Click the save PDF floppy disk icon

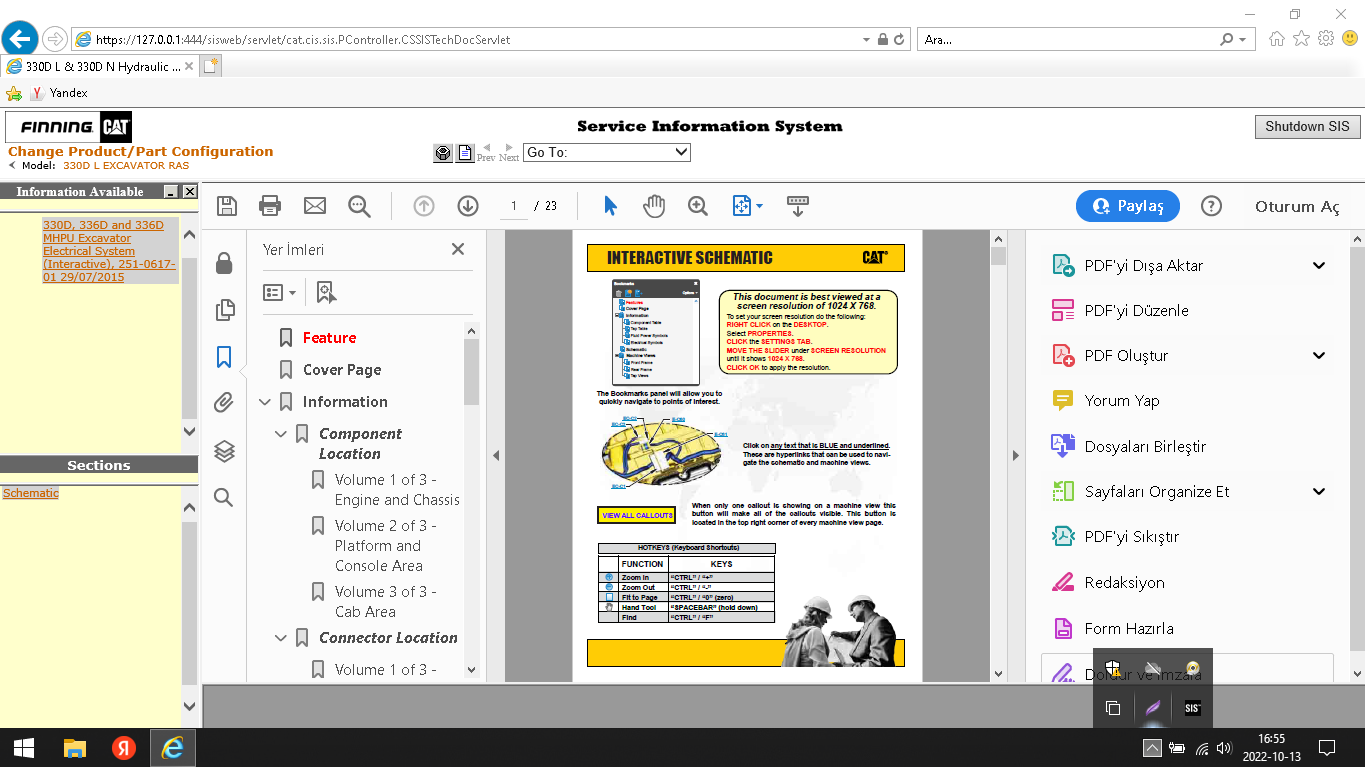tap(227, 206)
